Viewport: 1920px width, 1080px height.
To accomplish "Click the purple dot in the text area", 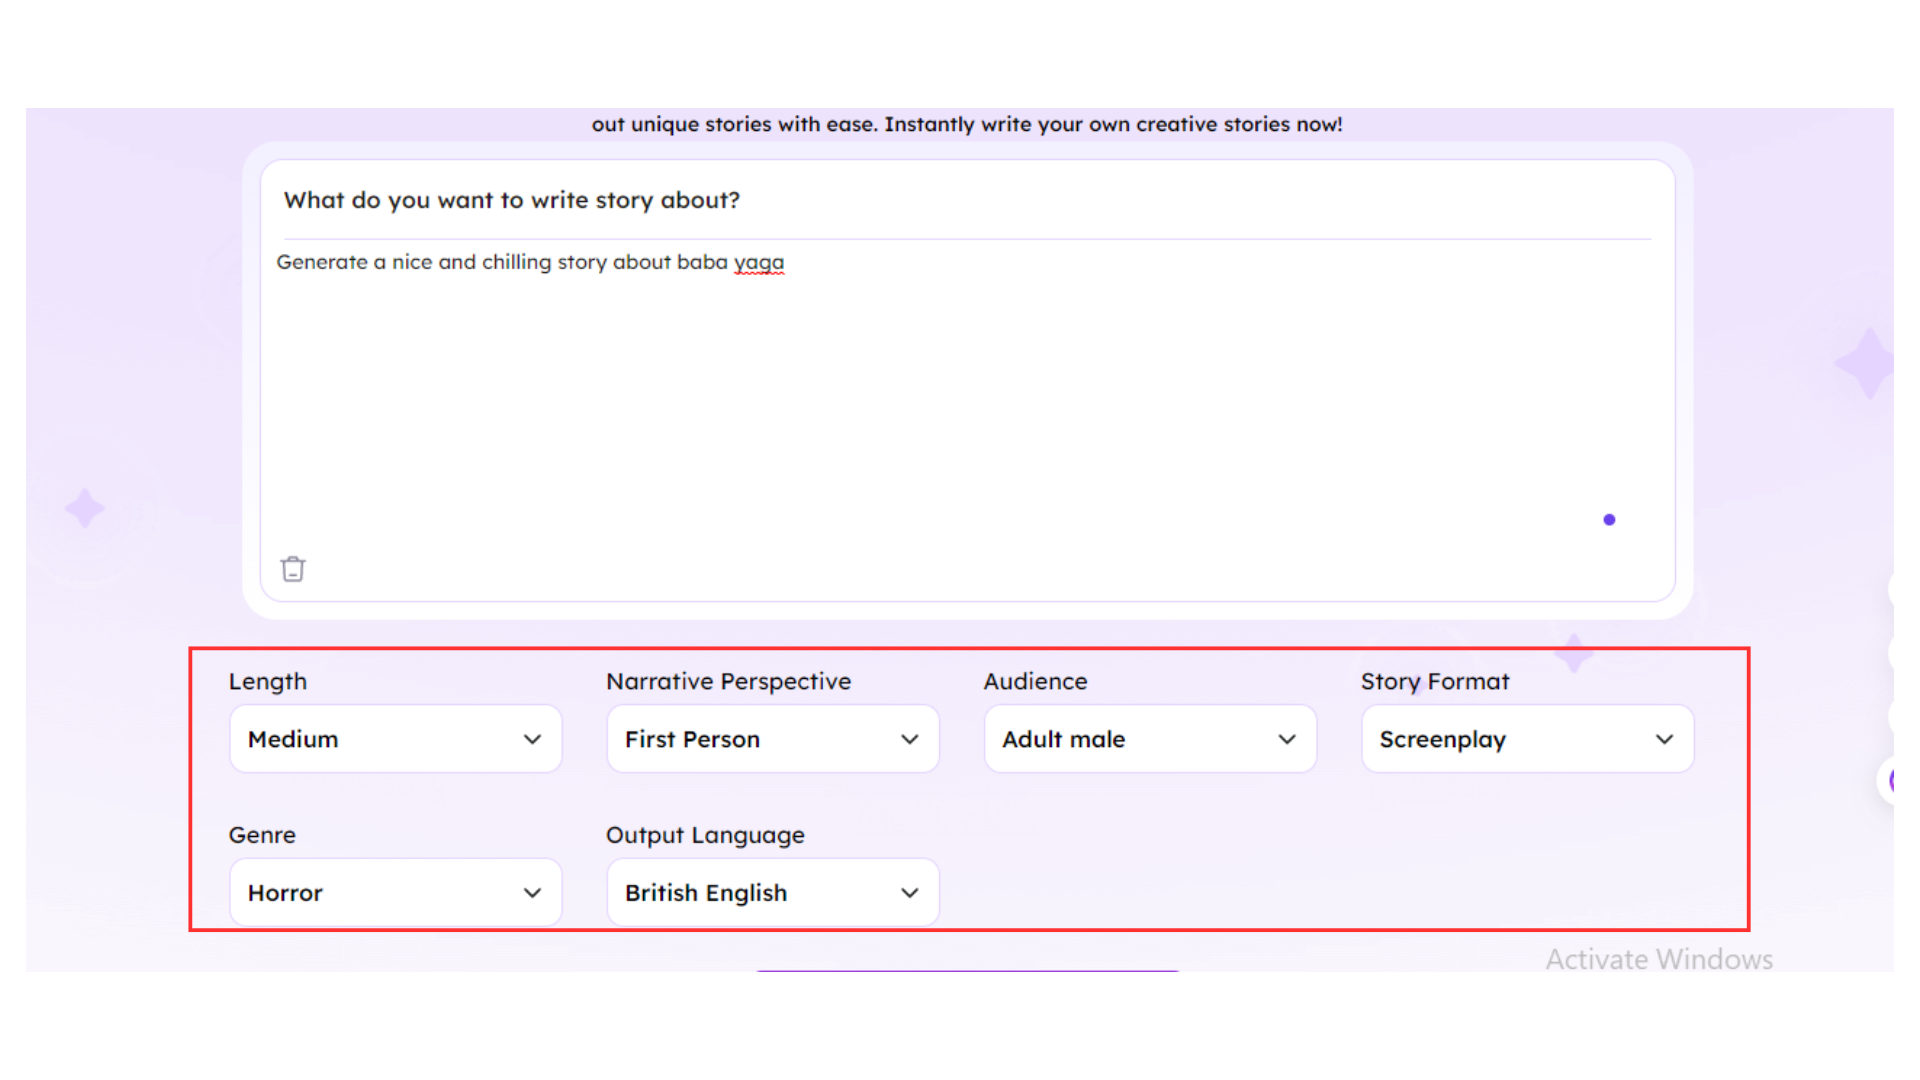I will (x=1609, y=520).
